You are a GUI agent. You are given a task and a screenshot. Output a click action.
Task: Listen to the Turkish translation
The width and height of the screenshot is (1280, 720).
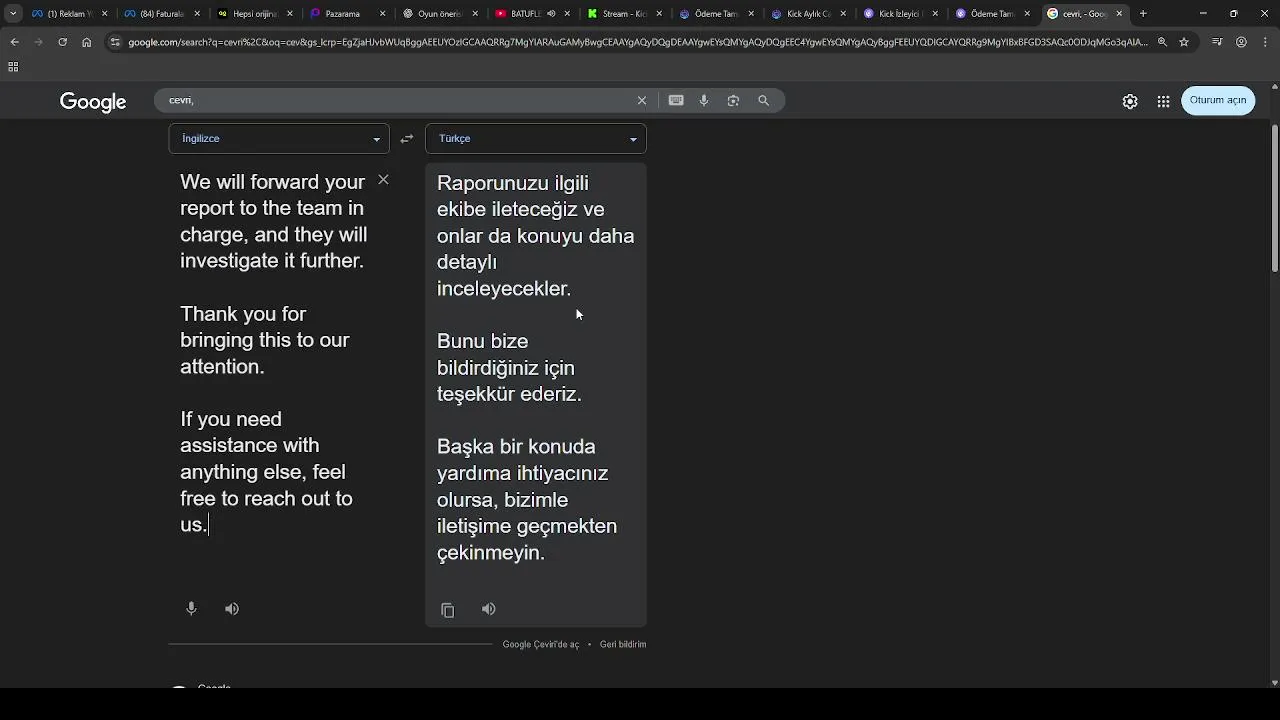pyautogui.click(x=489, y=609)
